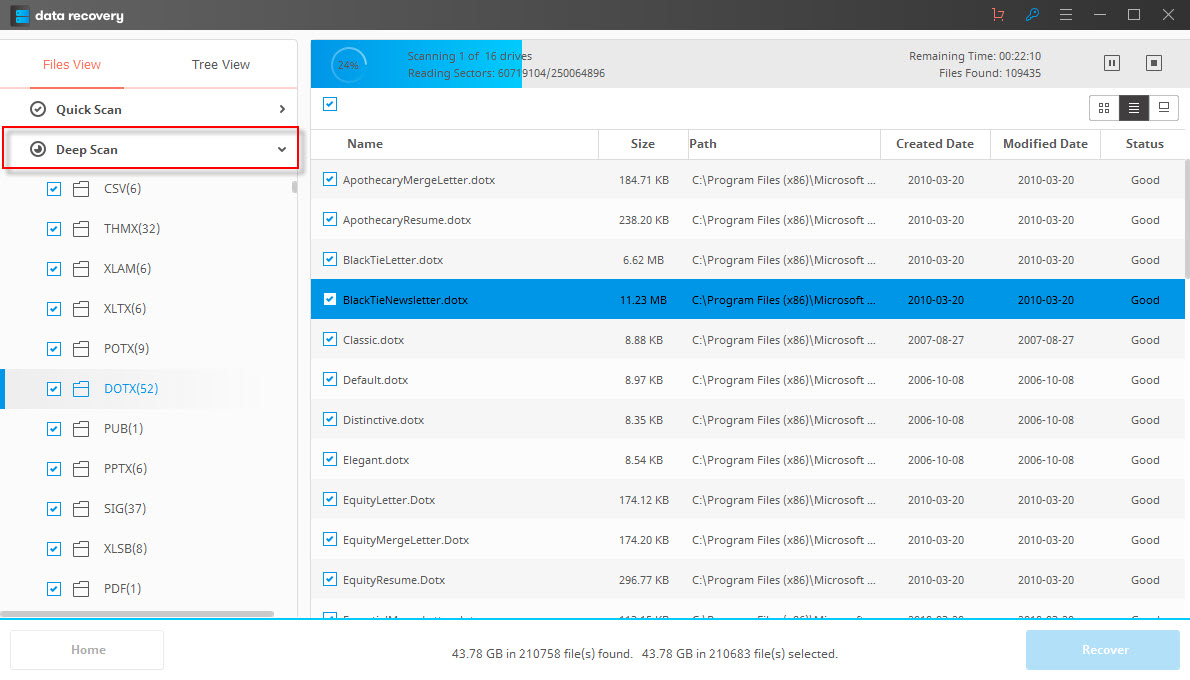
Task: Select EquityResume.Dotx file name
Action: 394,580
